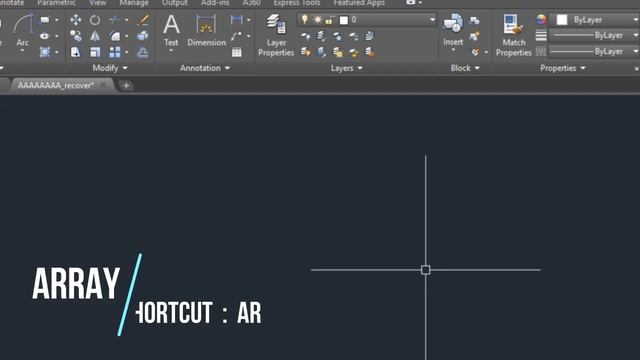640x360 pixels.
Task: Click the layer Isolate icon
Action: coord(321,36)
